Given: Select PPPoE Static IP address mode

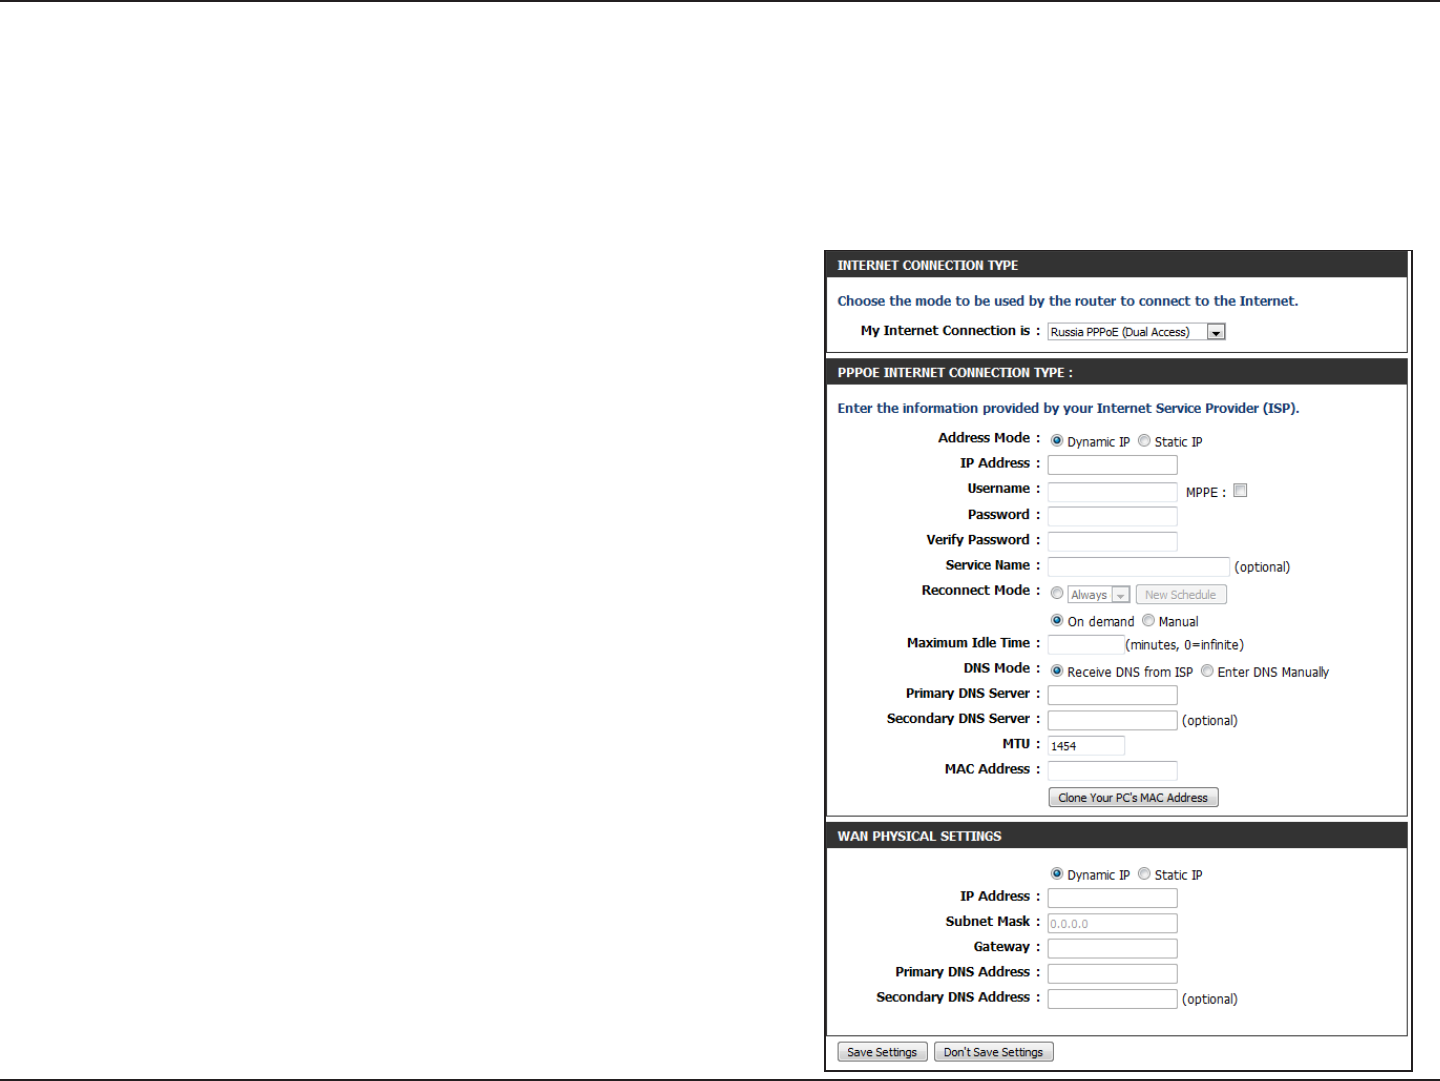Looking at the screenshot, I should click(1144, 441).
